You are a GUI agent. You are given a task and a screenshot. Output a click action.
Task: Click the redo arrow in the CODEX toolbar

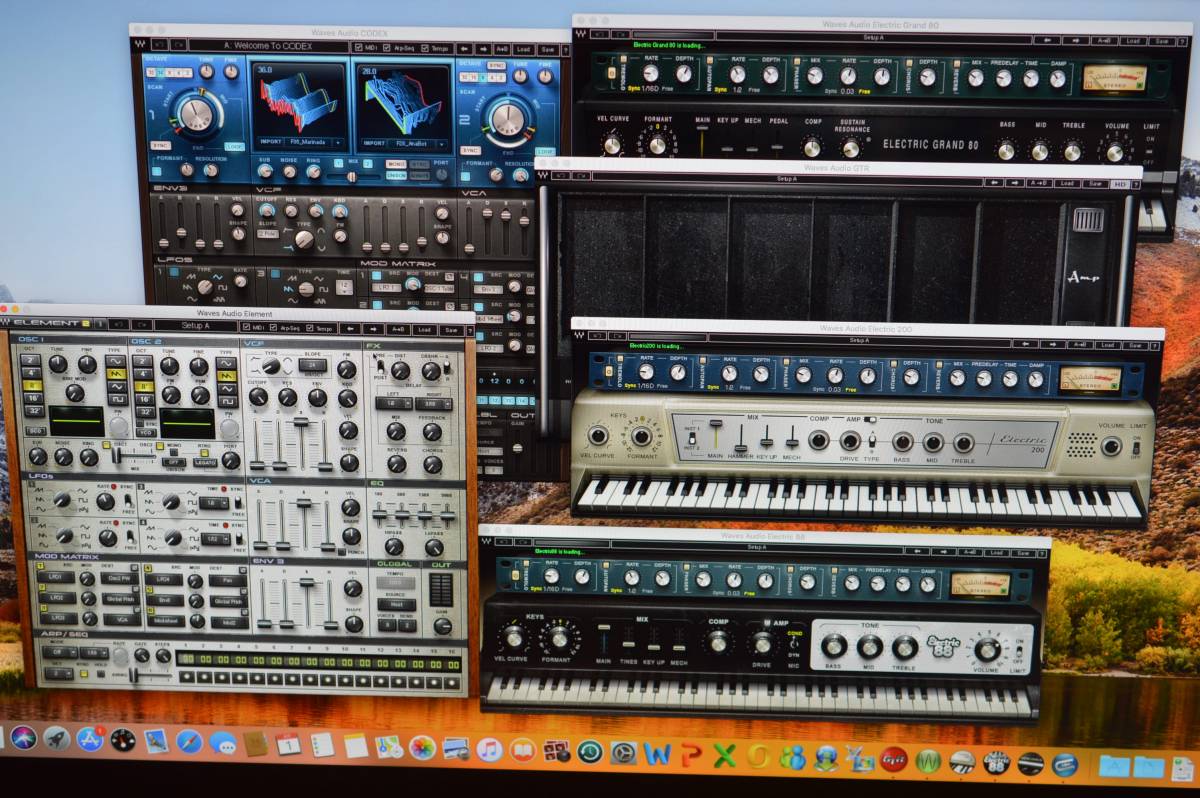(x=178, y=44)
